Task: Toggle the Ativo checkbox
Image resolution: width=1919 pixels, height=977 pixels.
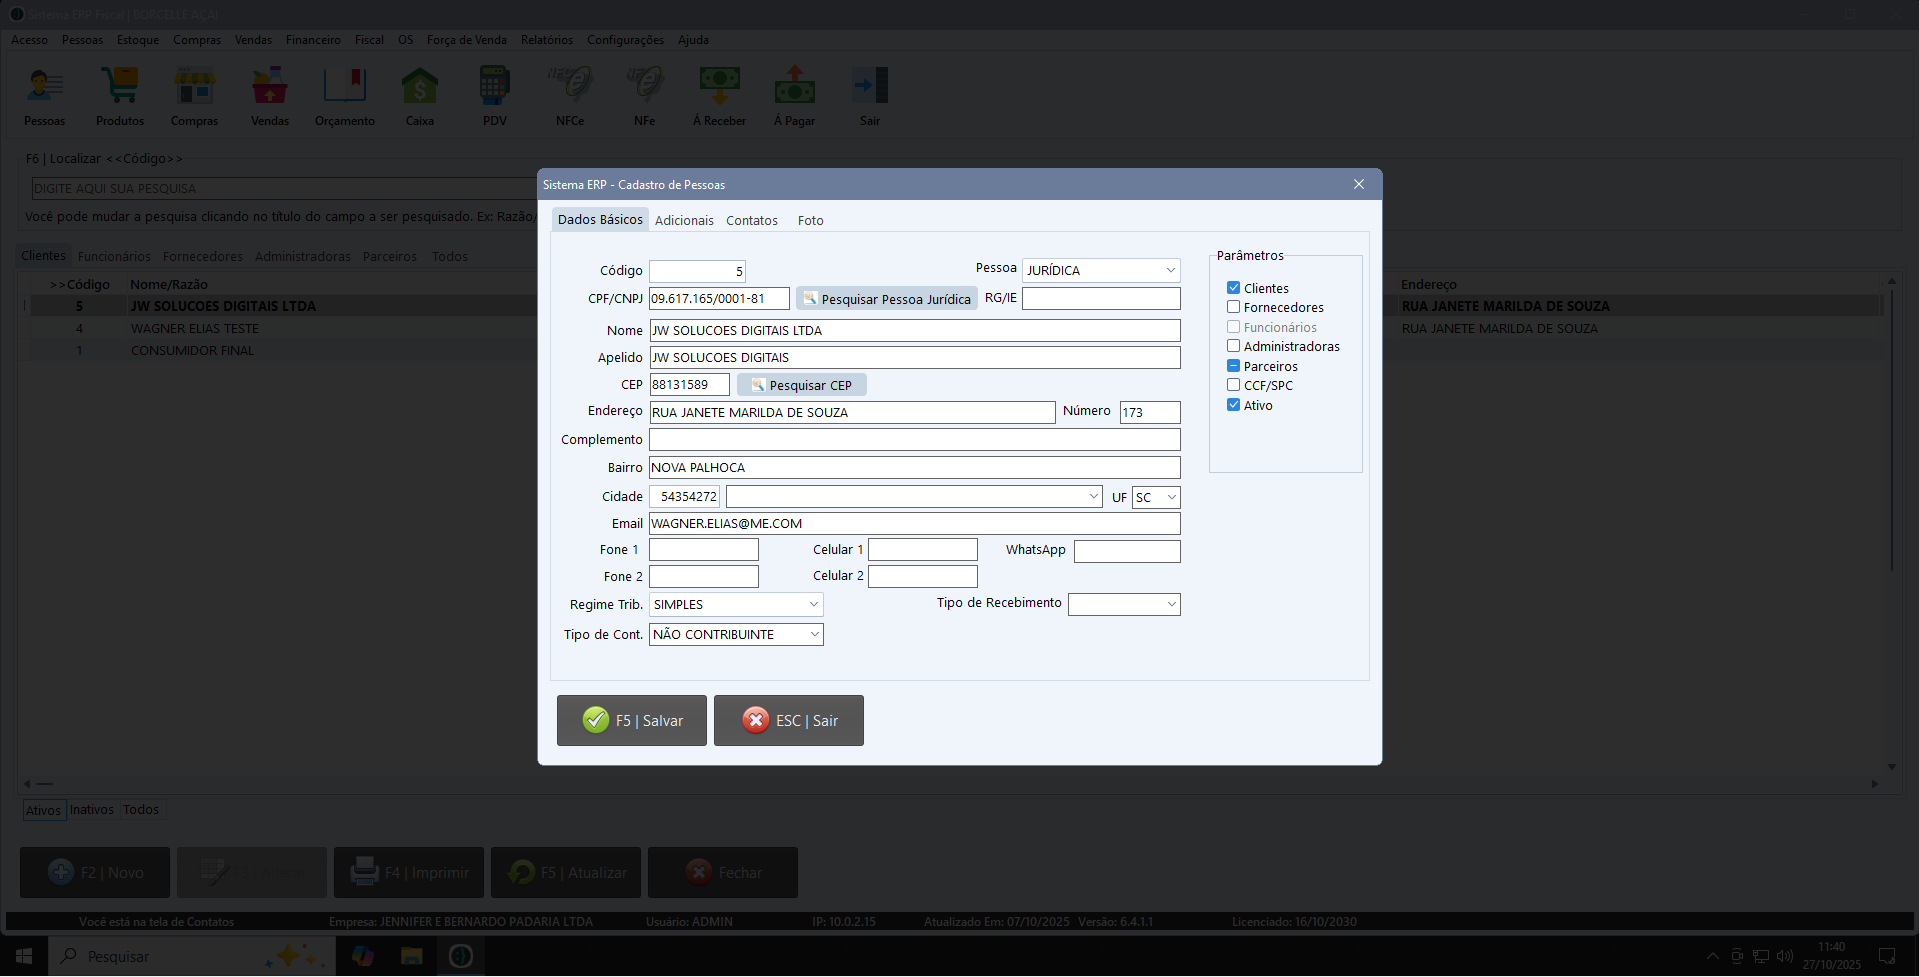Action: click(x=1233, y=405)
